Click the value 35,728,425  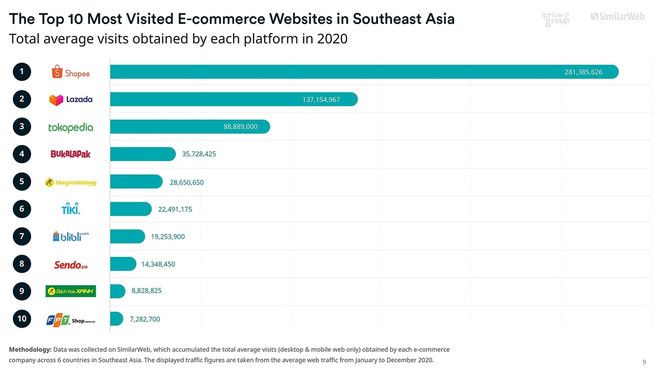point(199,154)
